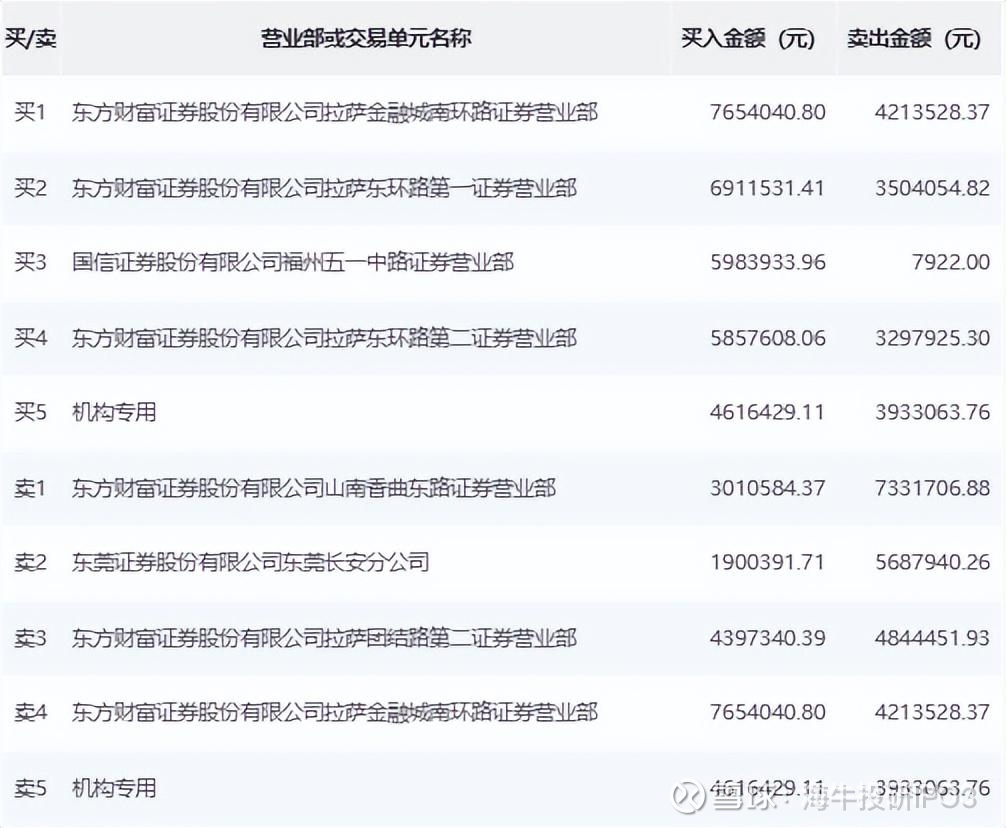Click 国信证券福州五一中路证券营业部 name

click(x=293, y=262)
